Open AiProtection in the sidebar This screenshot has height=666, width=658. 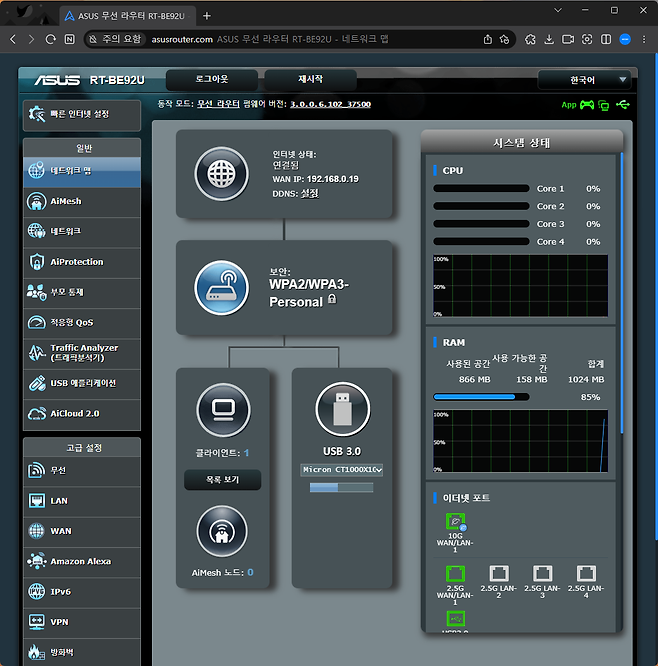[80, 262]
